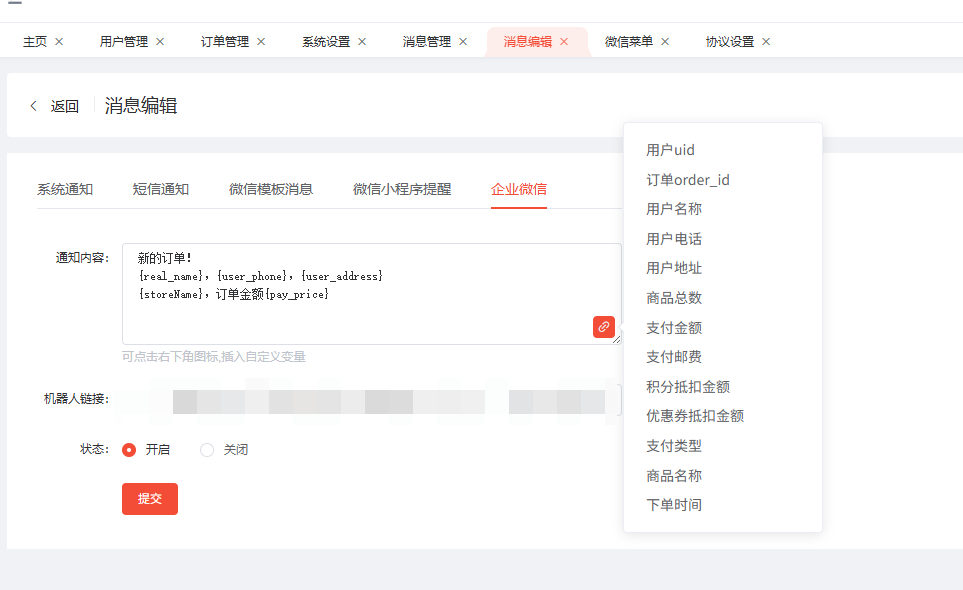Open the 系统通知 settings tab
963x590 pixels.
pyautogui.click(x=65, y=189)
